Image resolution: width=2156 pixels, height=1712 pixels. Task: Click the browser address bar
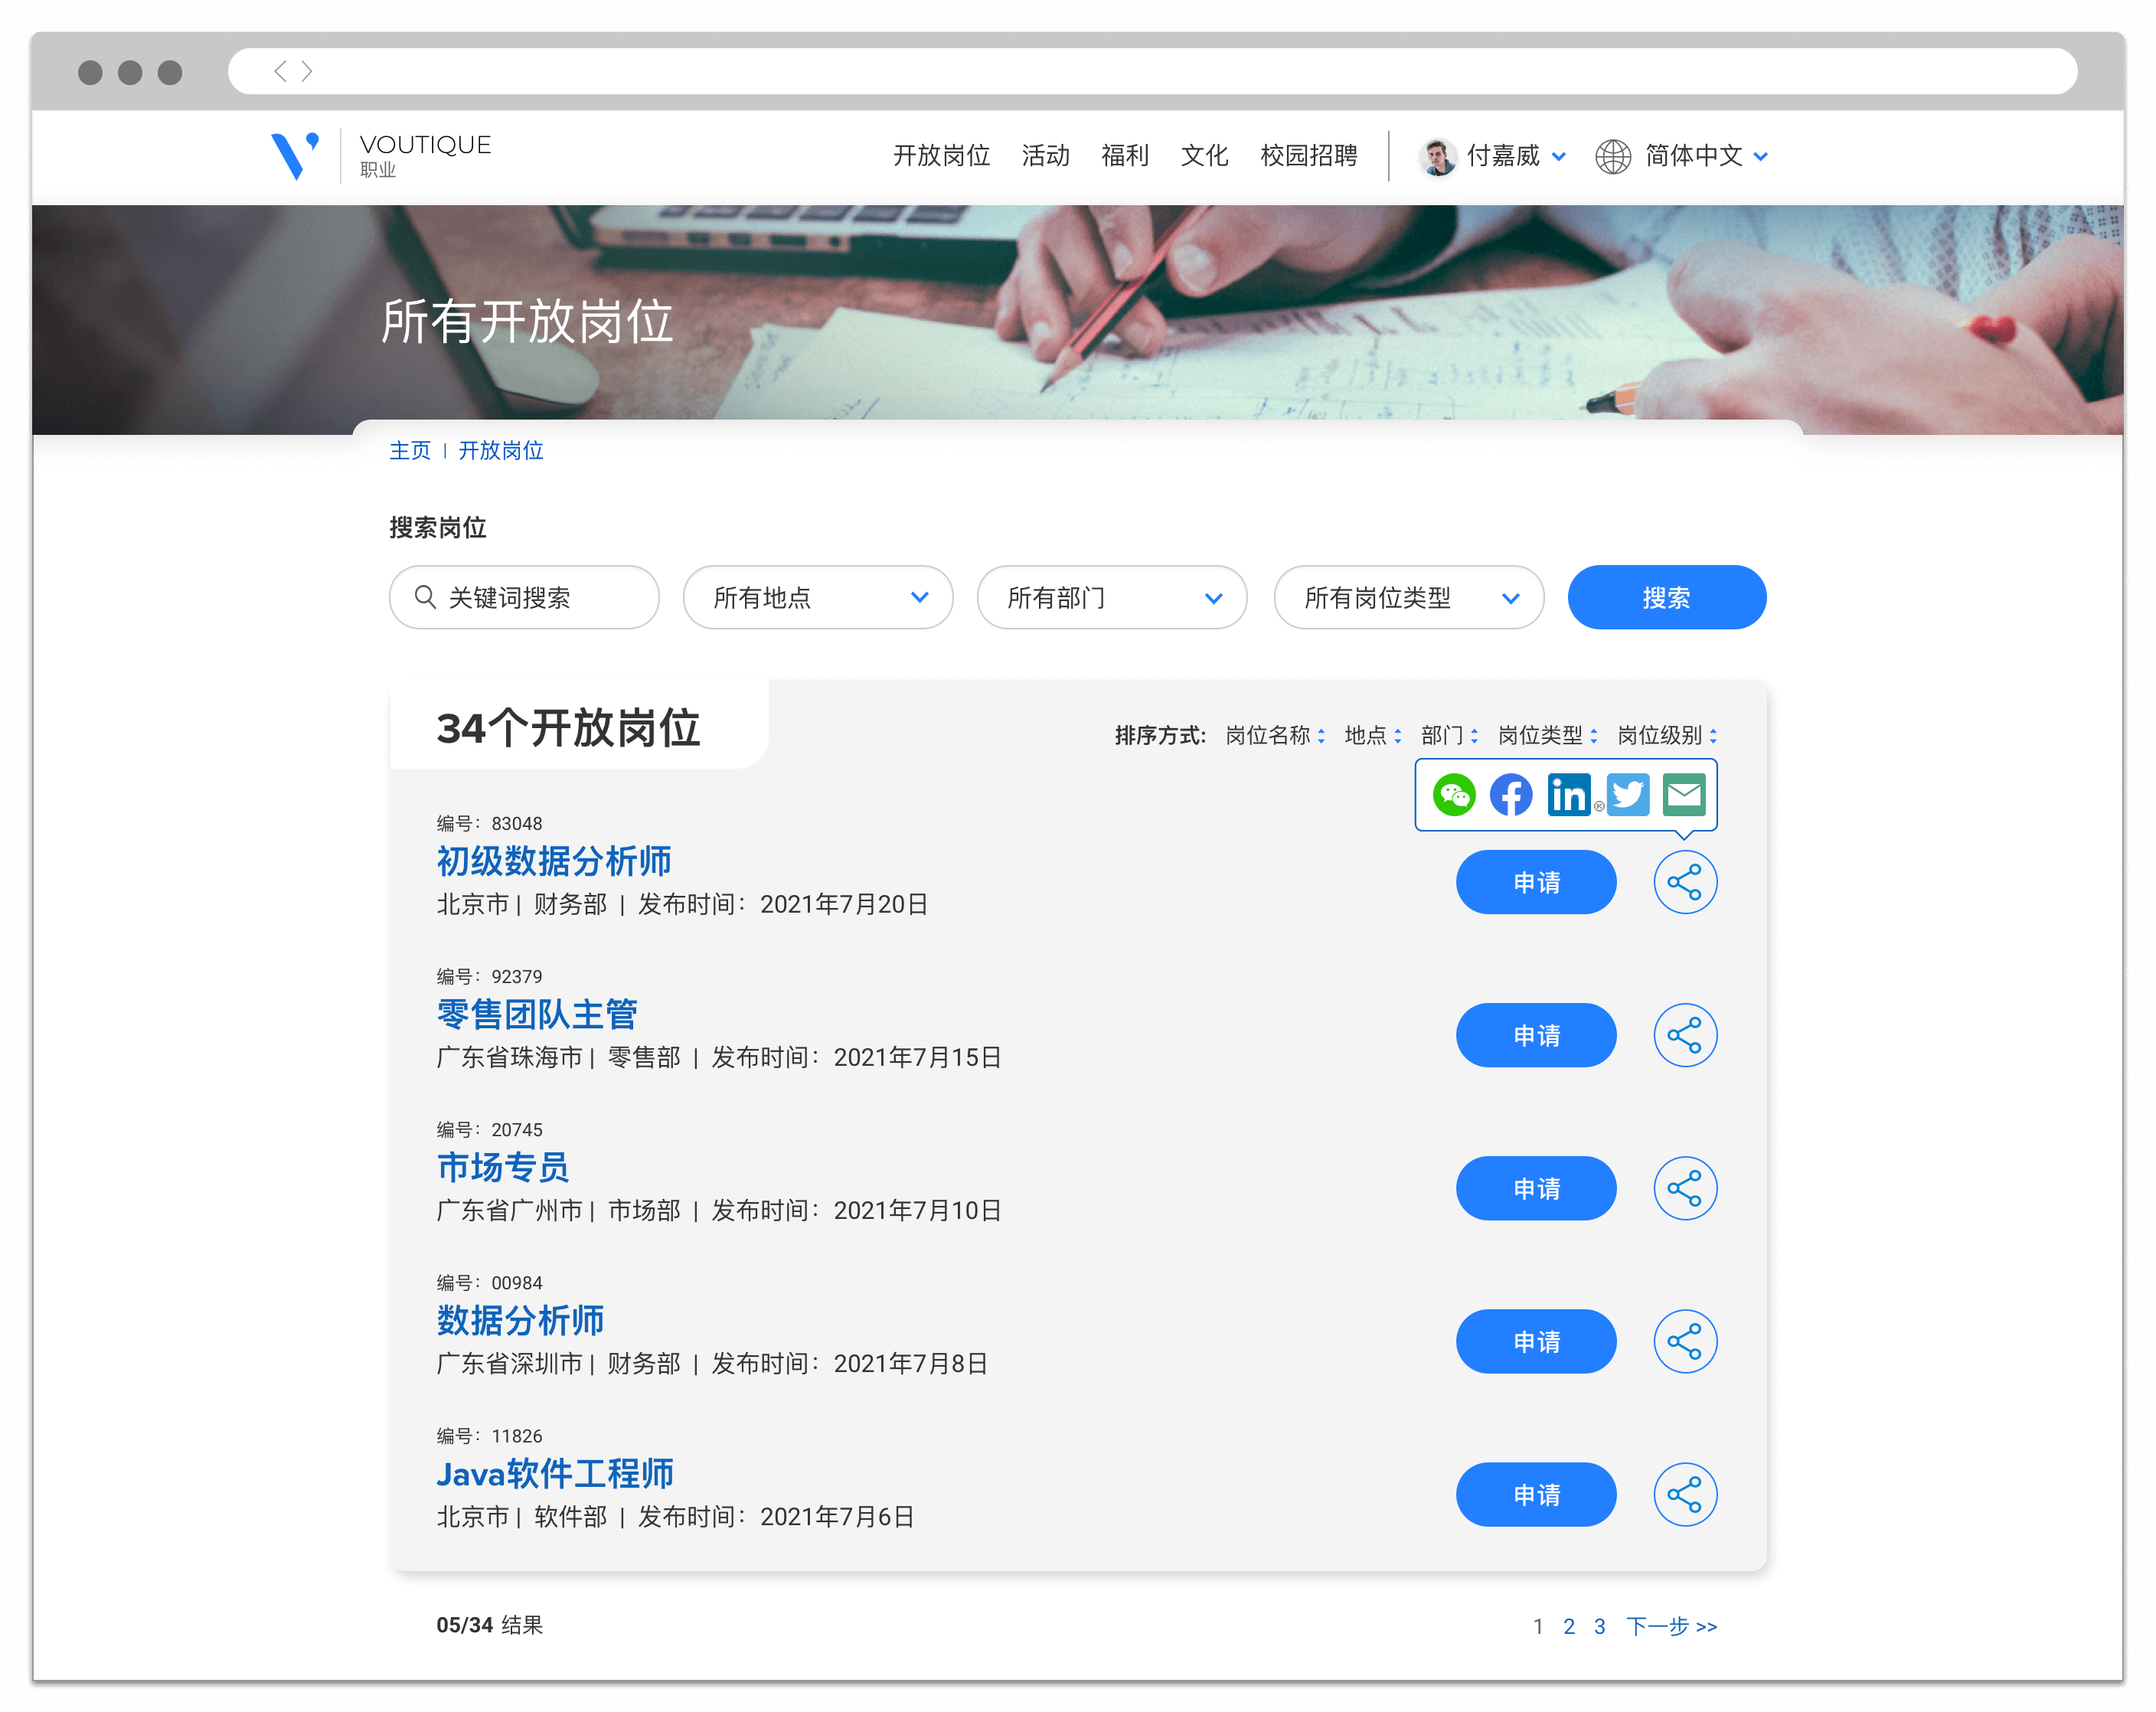click(1152, 71)
